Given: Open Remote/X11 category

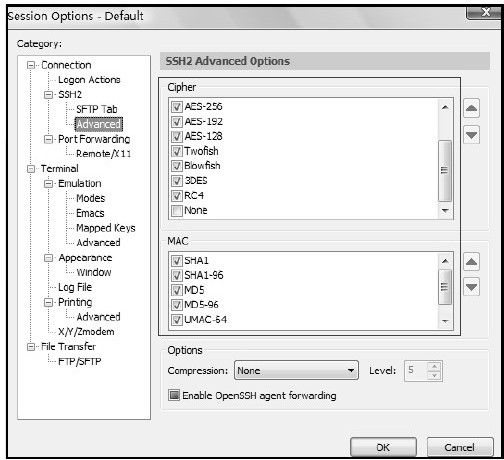Looking at the screenshot, I should [x=103, y=154].
